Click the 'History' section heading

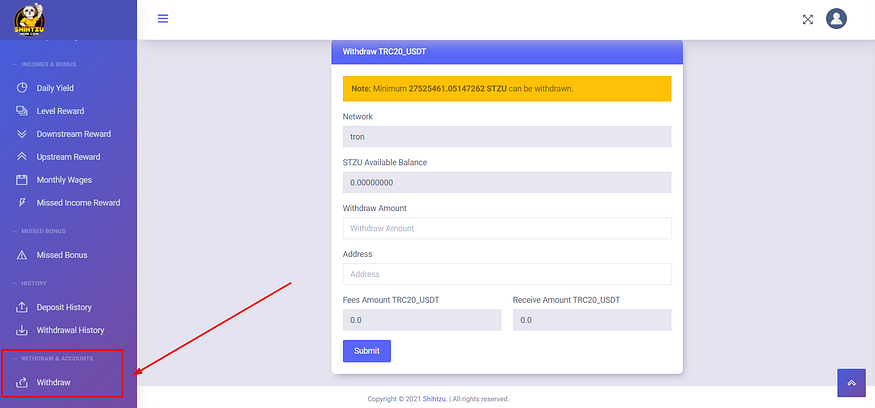(33, 284)
